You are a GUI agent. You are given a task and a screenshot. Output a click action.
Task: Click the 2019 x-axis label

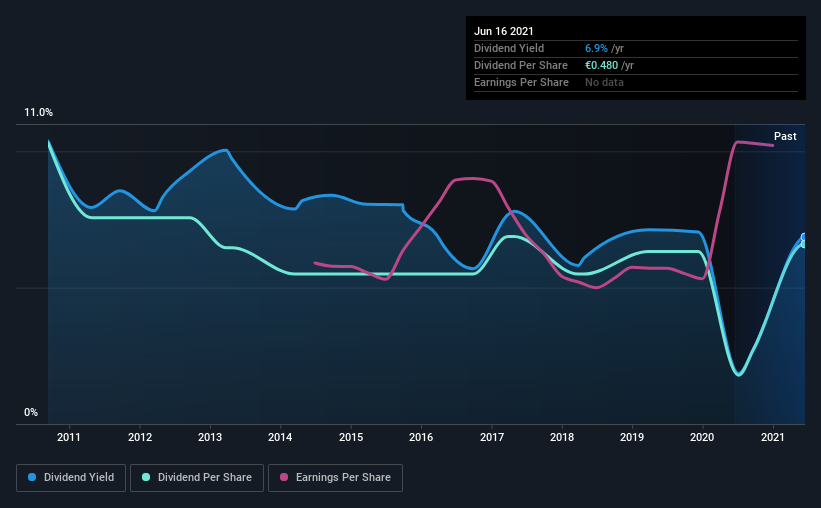pos(632,437)
